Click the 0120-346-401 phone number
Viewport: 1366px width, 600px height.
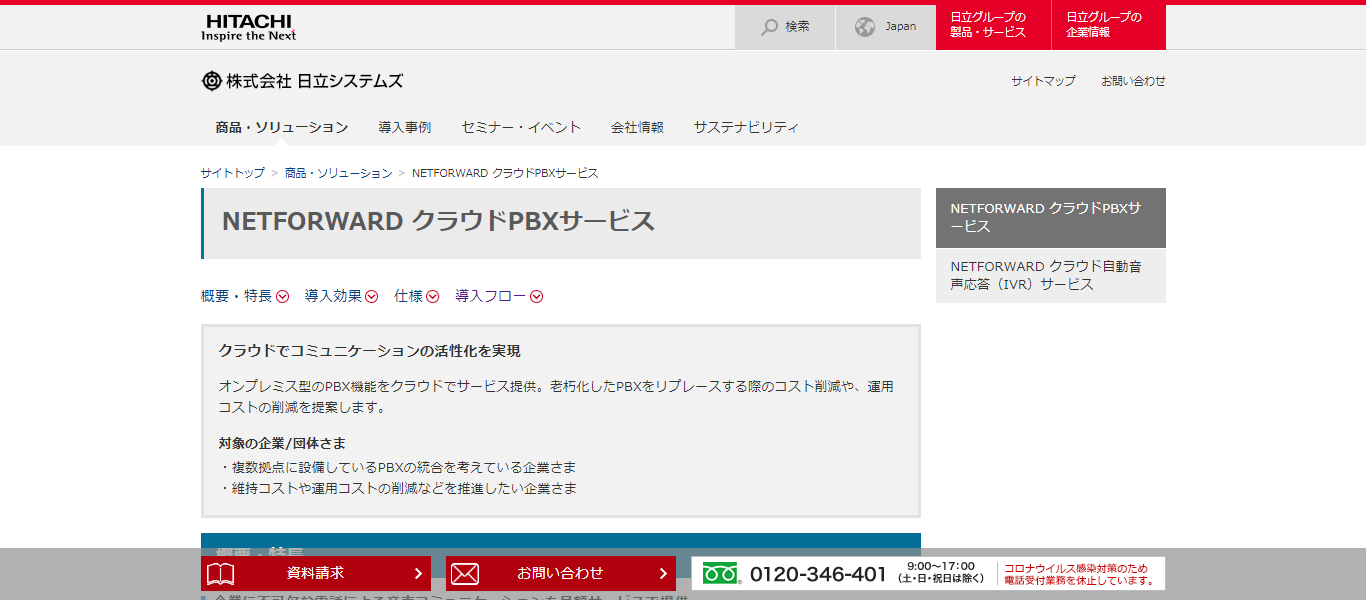pyautogui.click(x=818, y=574)
